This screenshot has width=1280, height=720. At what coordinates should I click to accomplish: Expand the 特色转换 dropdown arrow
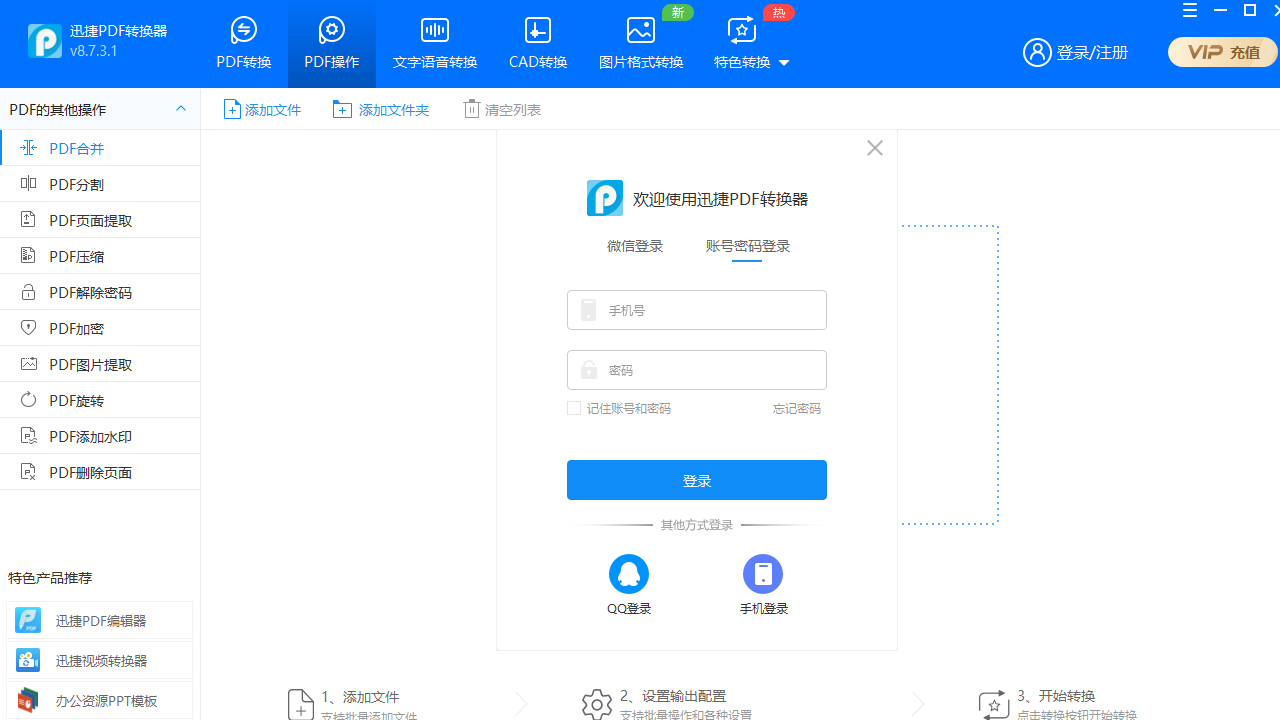(784, 63)
